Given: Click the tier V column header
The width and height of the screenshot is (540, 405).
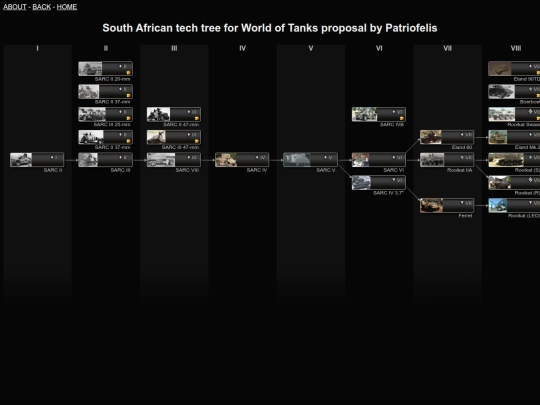Looking at the screenshot, I should (x=311, y=48).
